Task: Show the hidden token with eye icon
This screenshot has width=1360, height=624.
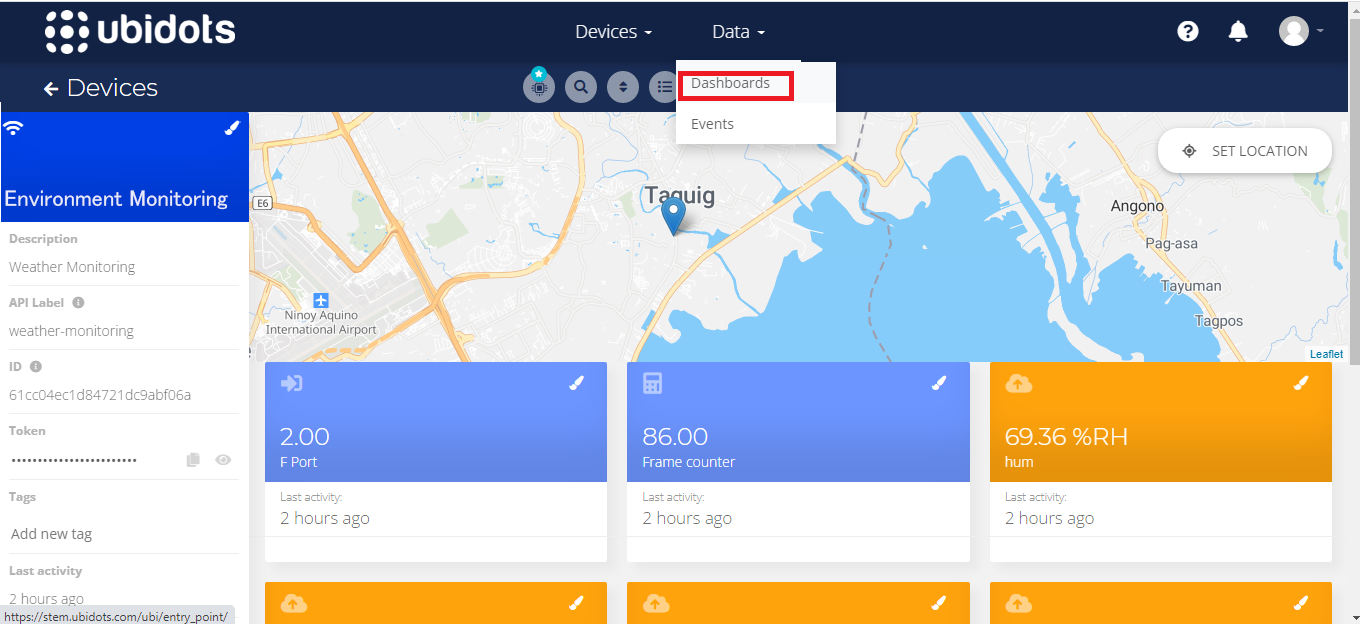Action: pos(223,460)
